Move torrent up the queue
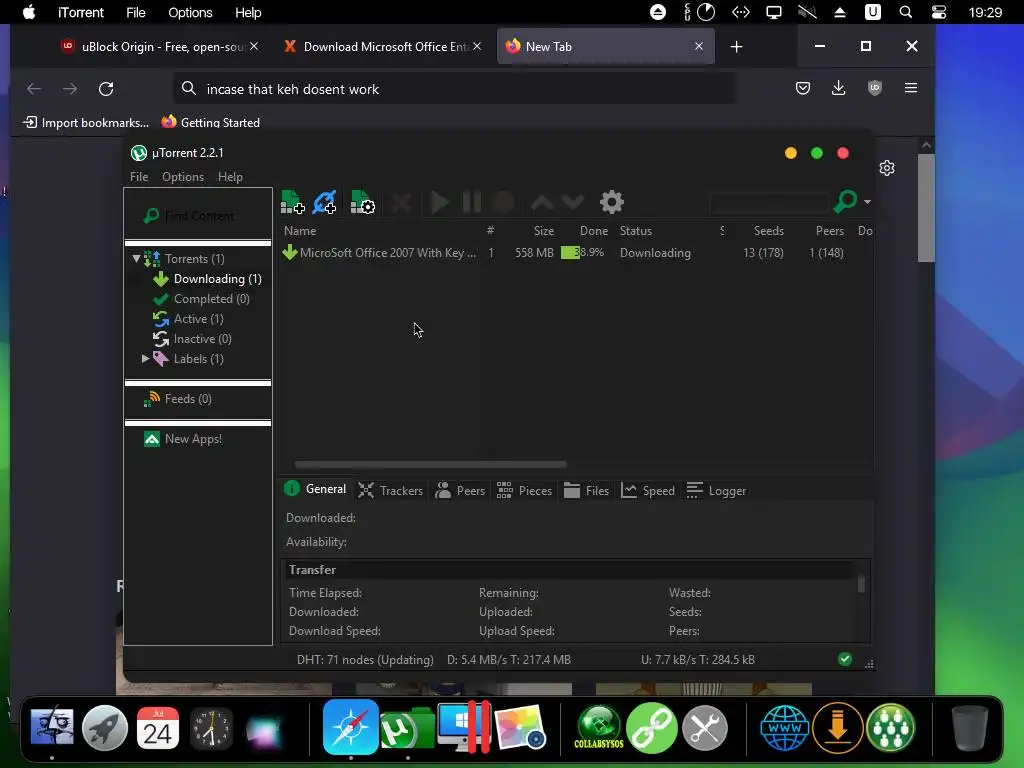 [x=542, y=202]
